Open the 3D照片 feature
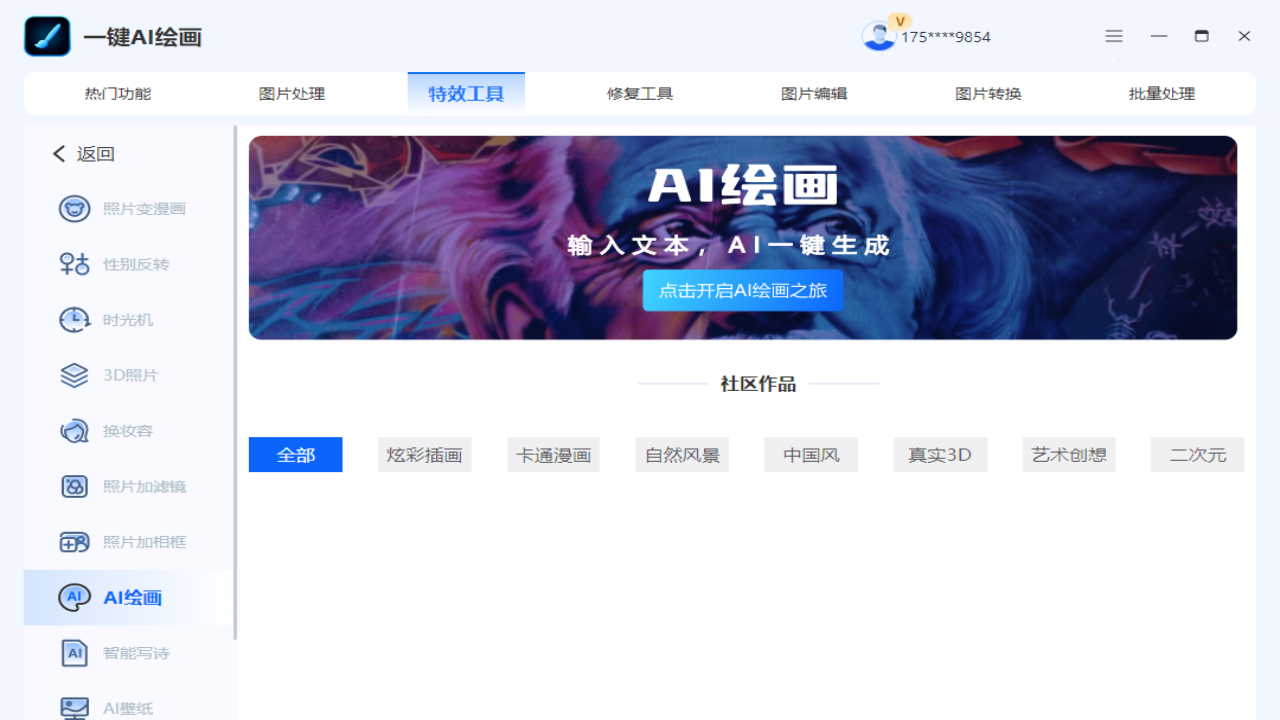The height and width of the screenshot is (720, 1280). click(127, 375)
